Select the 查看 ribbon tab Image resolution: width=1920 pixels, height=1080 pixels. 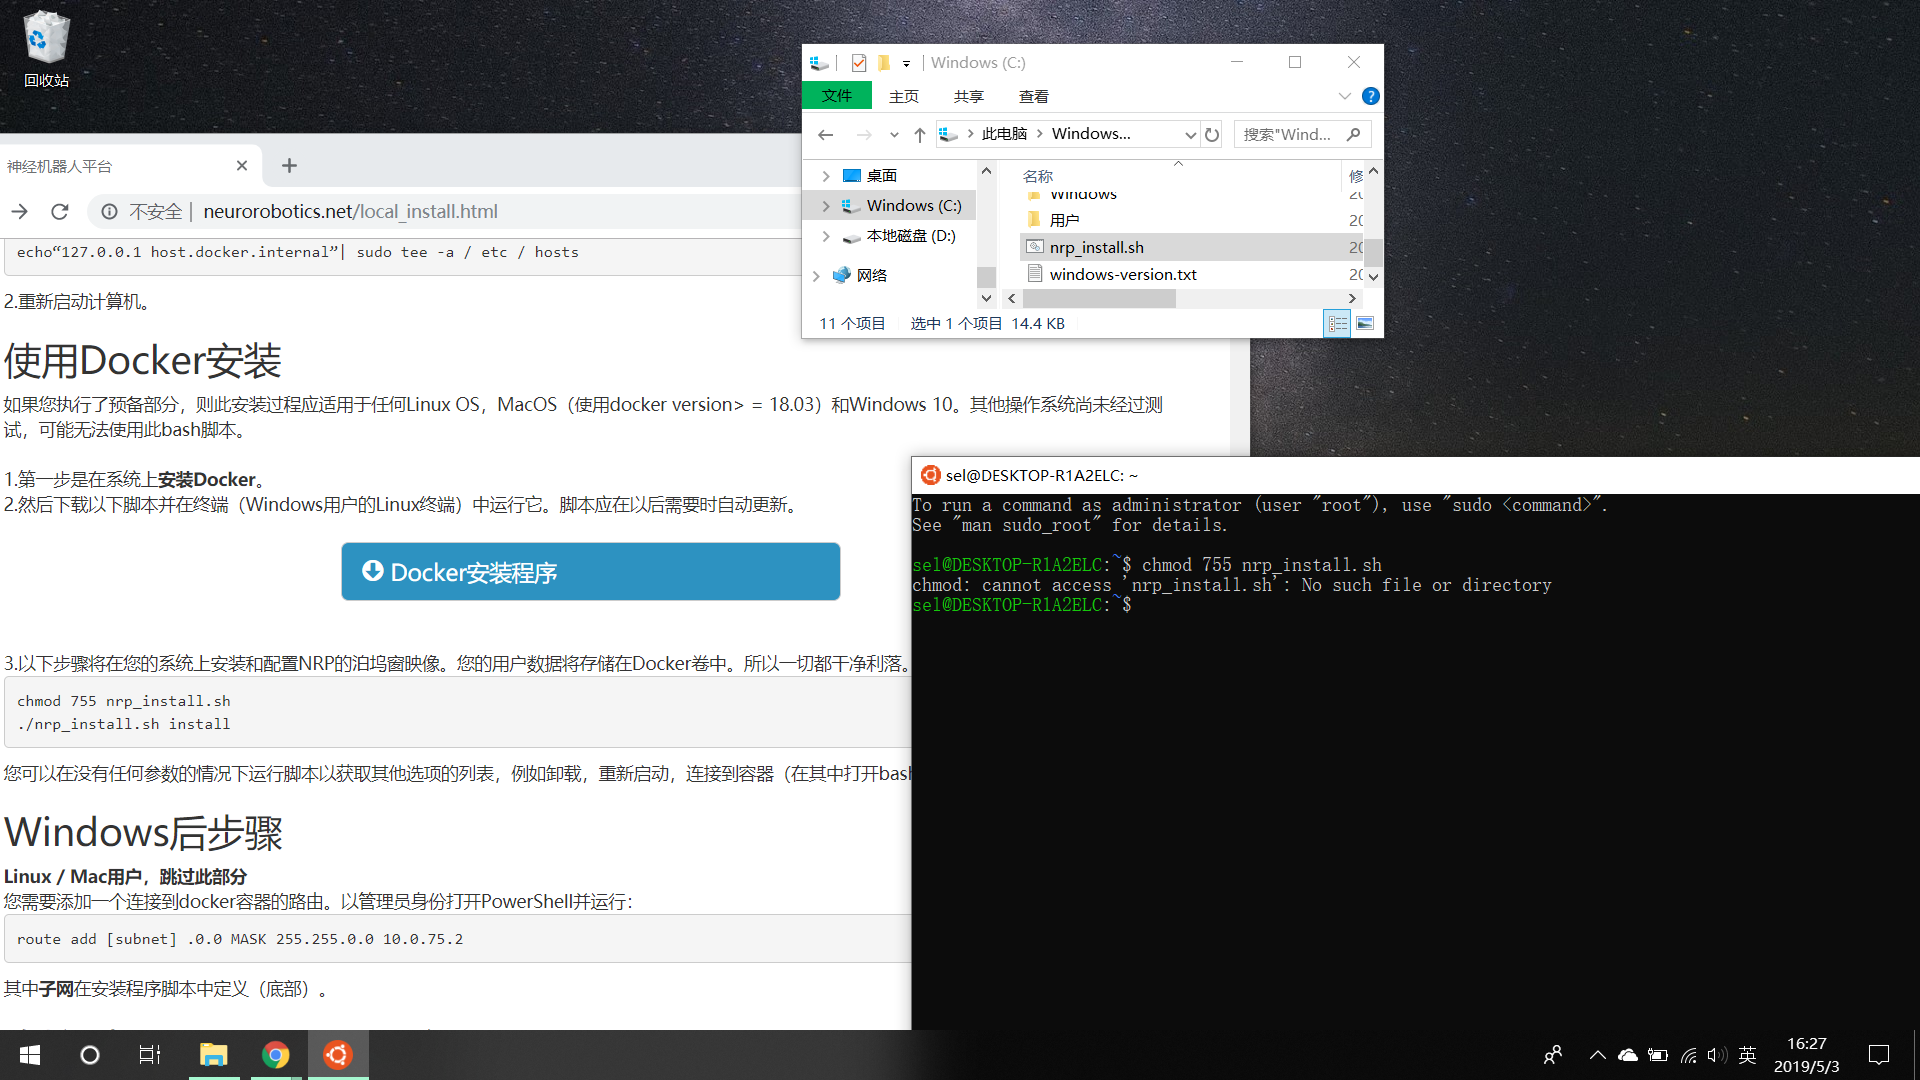coord(1033,95)
